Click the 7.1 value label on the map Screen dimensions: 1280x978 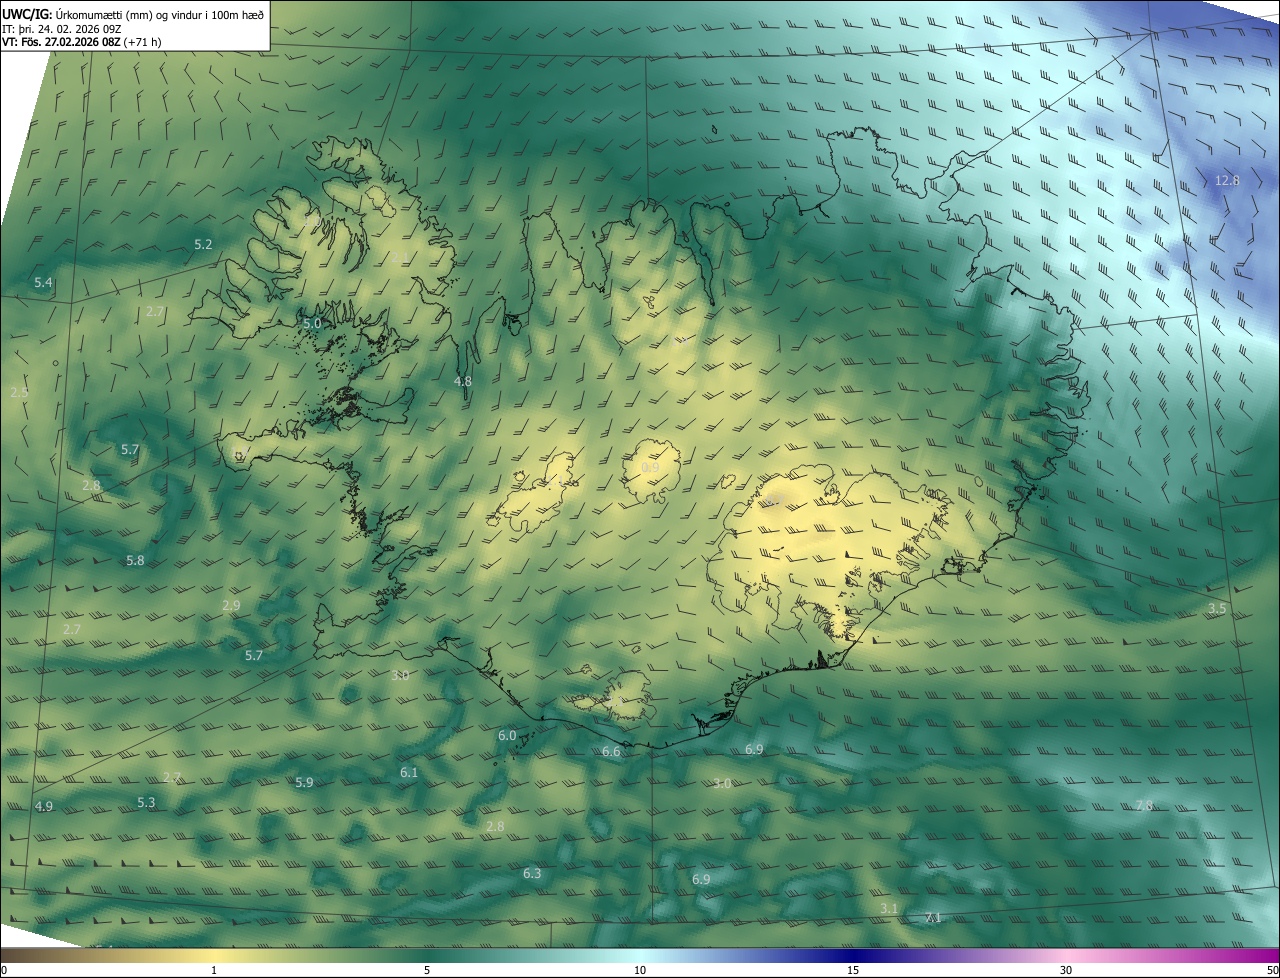[933, 917]
